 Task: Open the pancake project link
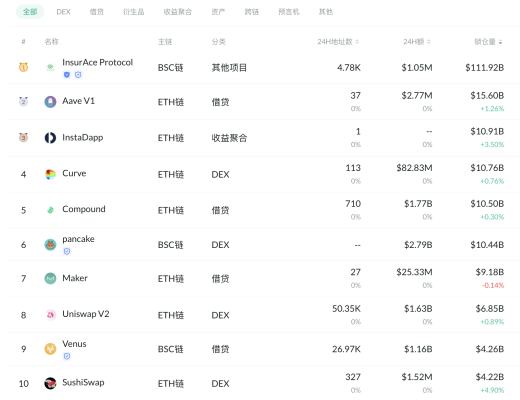coord(78,239)
